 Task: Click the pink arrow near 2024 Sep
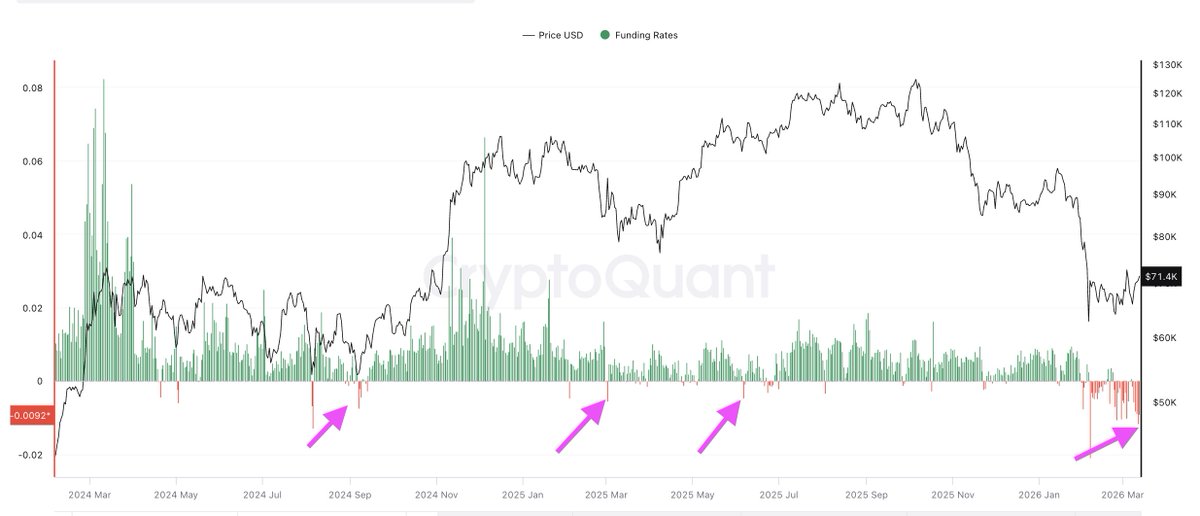(x=328, y=425)
